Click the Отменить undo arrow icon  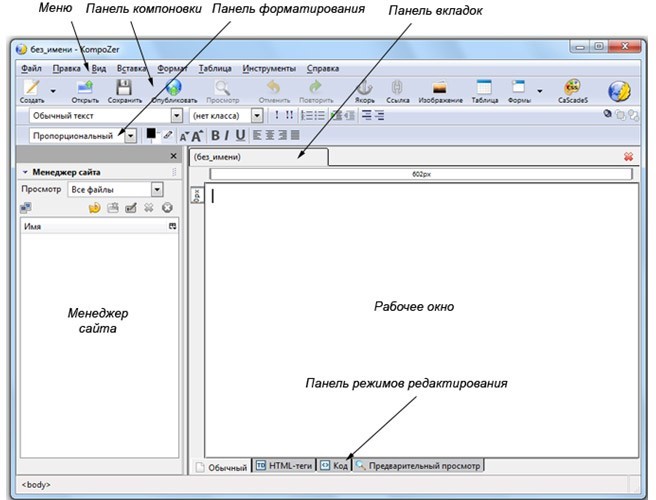tap(274, 87)
